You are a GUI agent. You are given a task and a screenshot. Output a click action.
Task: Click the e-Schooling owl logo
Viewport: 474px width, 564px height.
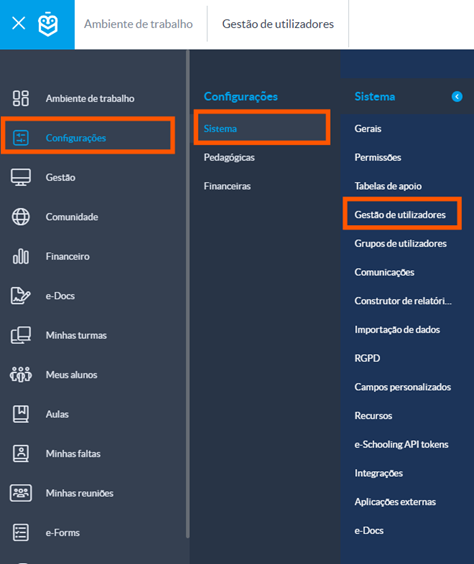coord(48,24)
